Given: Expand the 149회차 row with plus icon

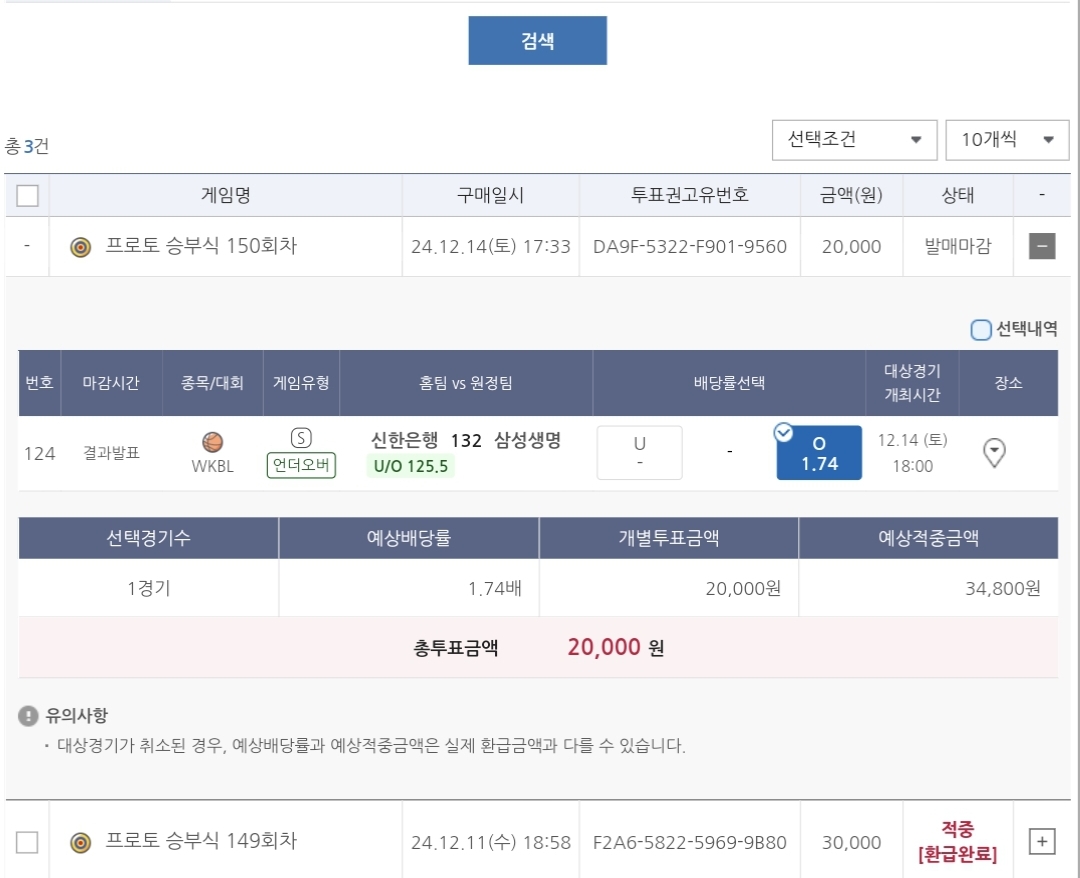Looking at the screenshot, I should pyautogui.click(x=1042, y=842).
